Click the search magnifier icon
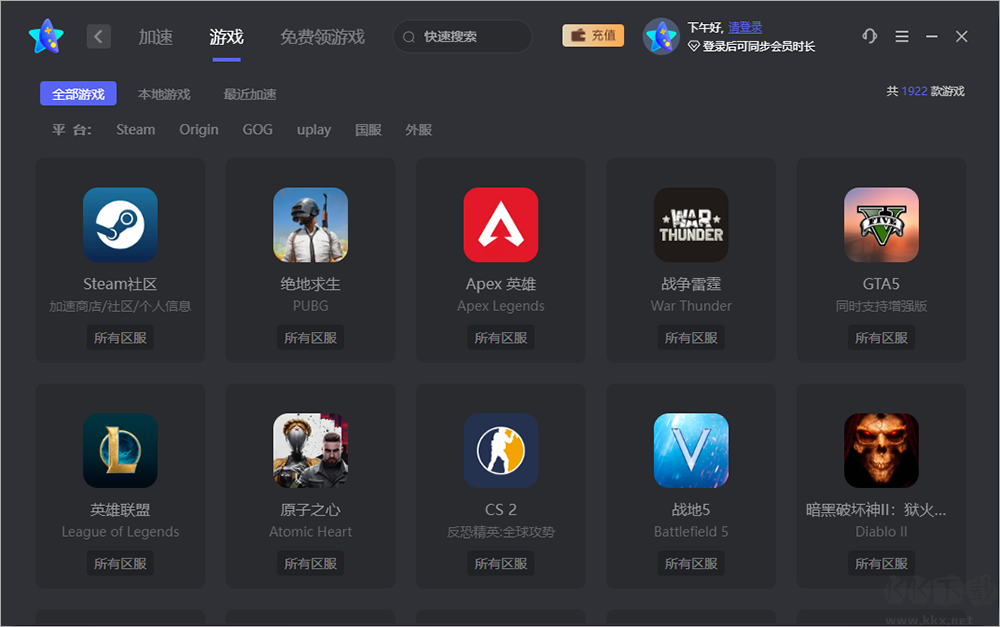 [409, 37]
